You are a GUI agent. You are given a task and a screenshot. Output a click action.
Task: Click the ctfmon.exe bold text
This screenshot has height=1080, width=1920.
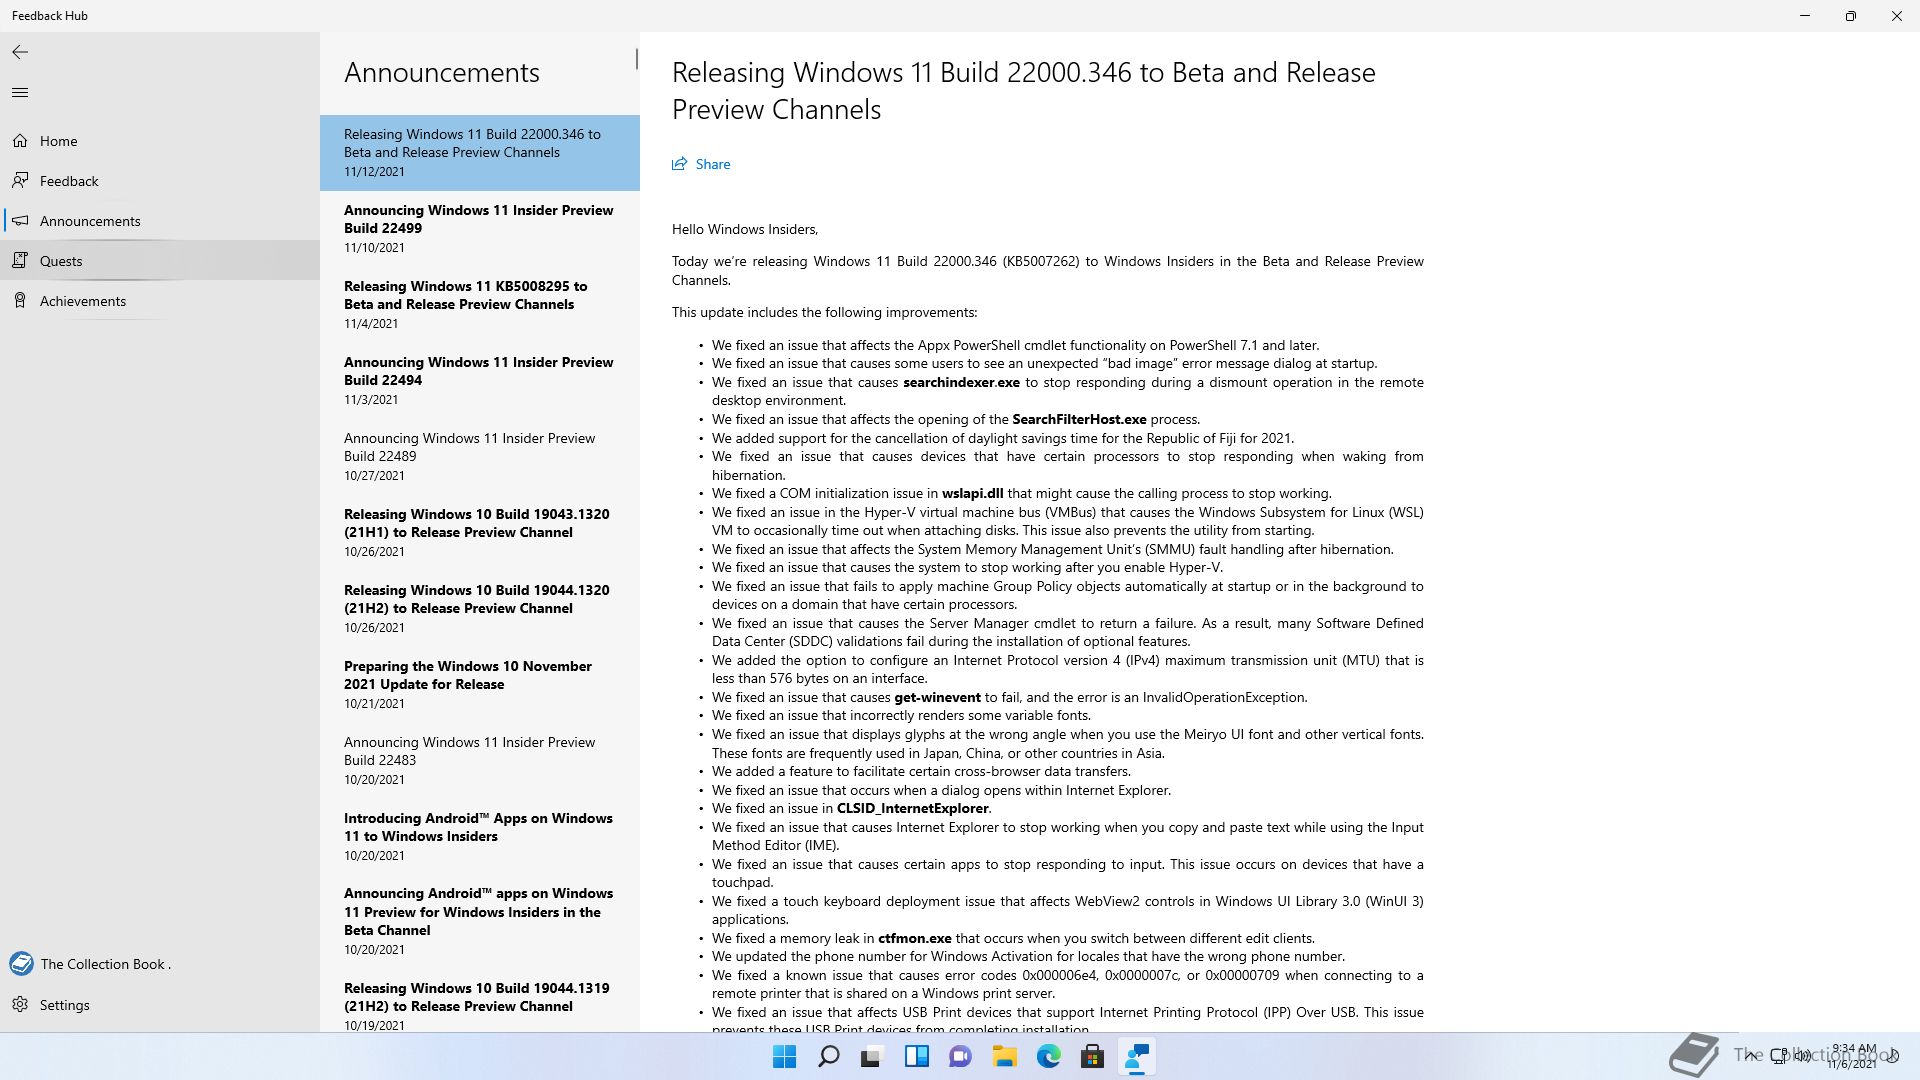point(914,938)
